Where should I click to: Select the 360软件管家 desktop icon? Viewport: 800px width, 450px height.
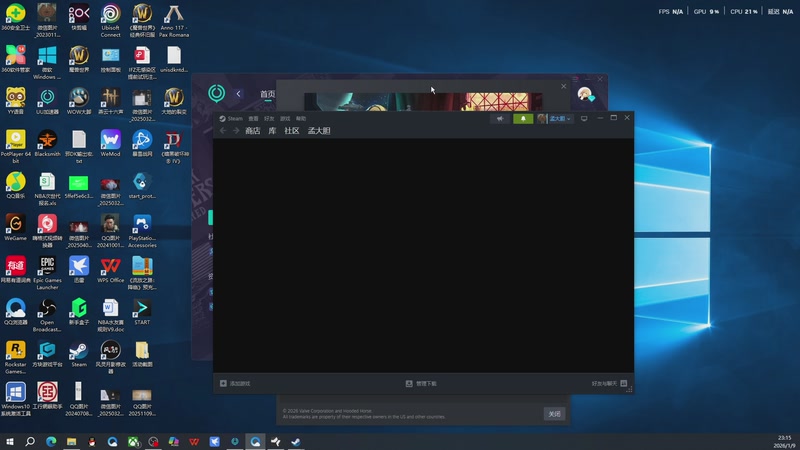tap(15, 59)
